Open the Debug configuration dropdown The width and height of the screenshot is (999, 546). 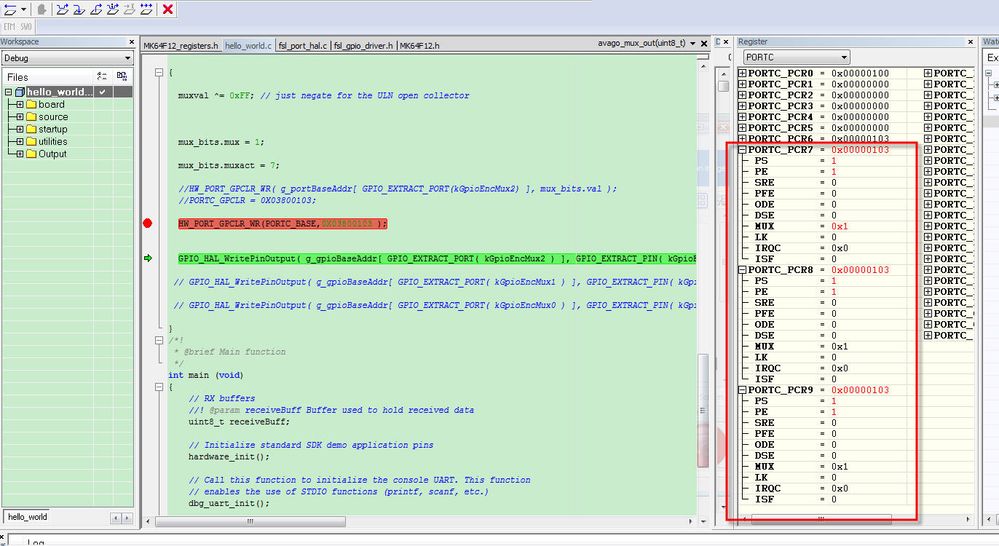67,58
